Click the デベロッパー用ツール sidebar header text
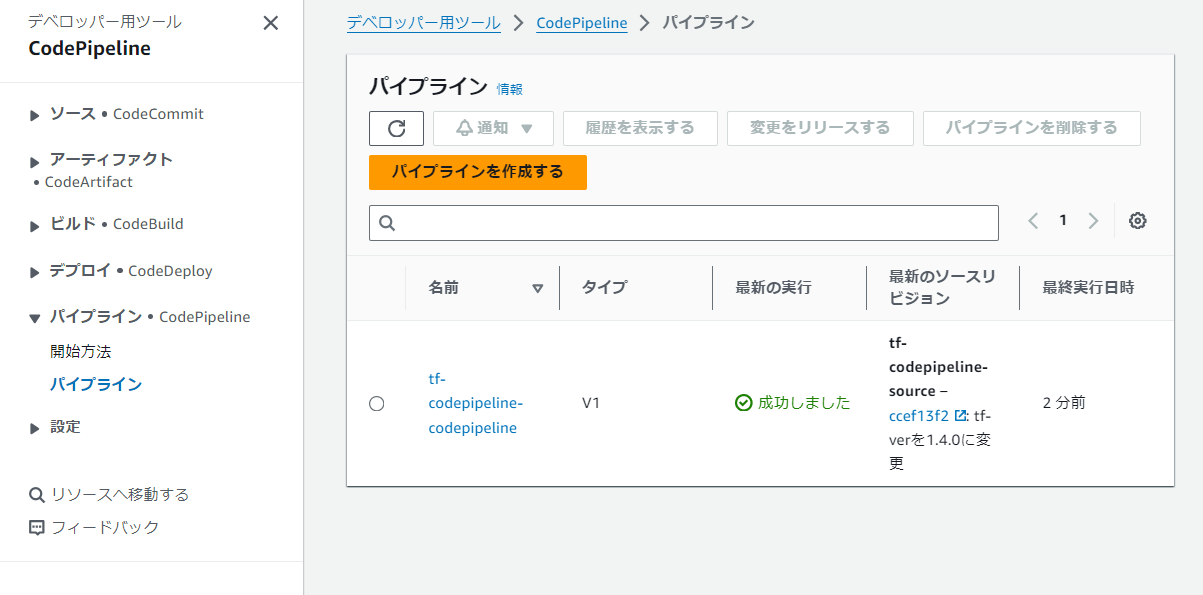Viewport: 1203px width, 595px height. tap(105, 21)
